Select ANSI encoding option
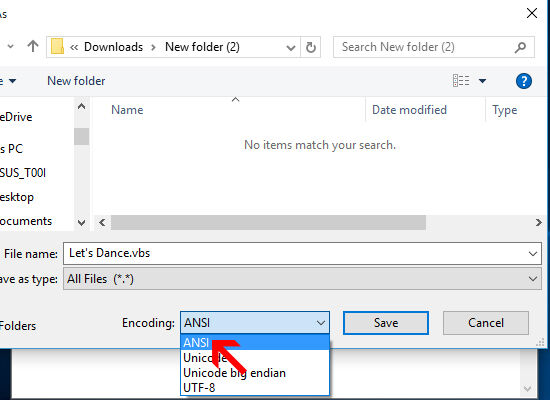550x400 pixels. pos(255,342)
